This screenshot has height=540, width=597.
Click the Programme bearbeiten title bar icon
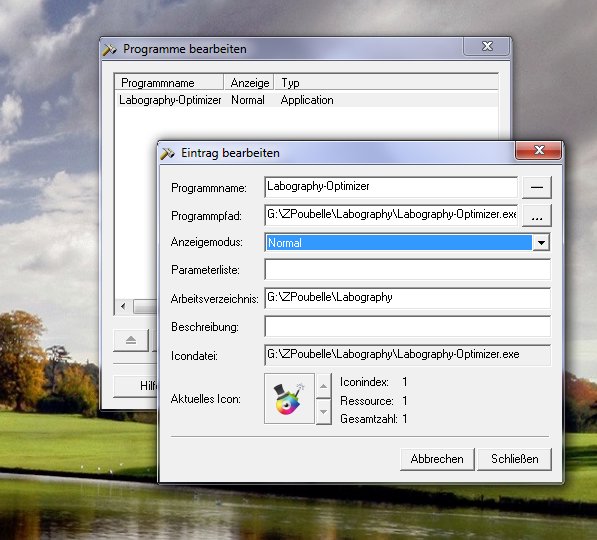pyautogui.click(x=109, y=50)
